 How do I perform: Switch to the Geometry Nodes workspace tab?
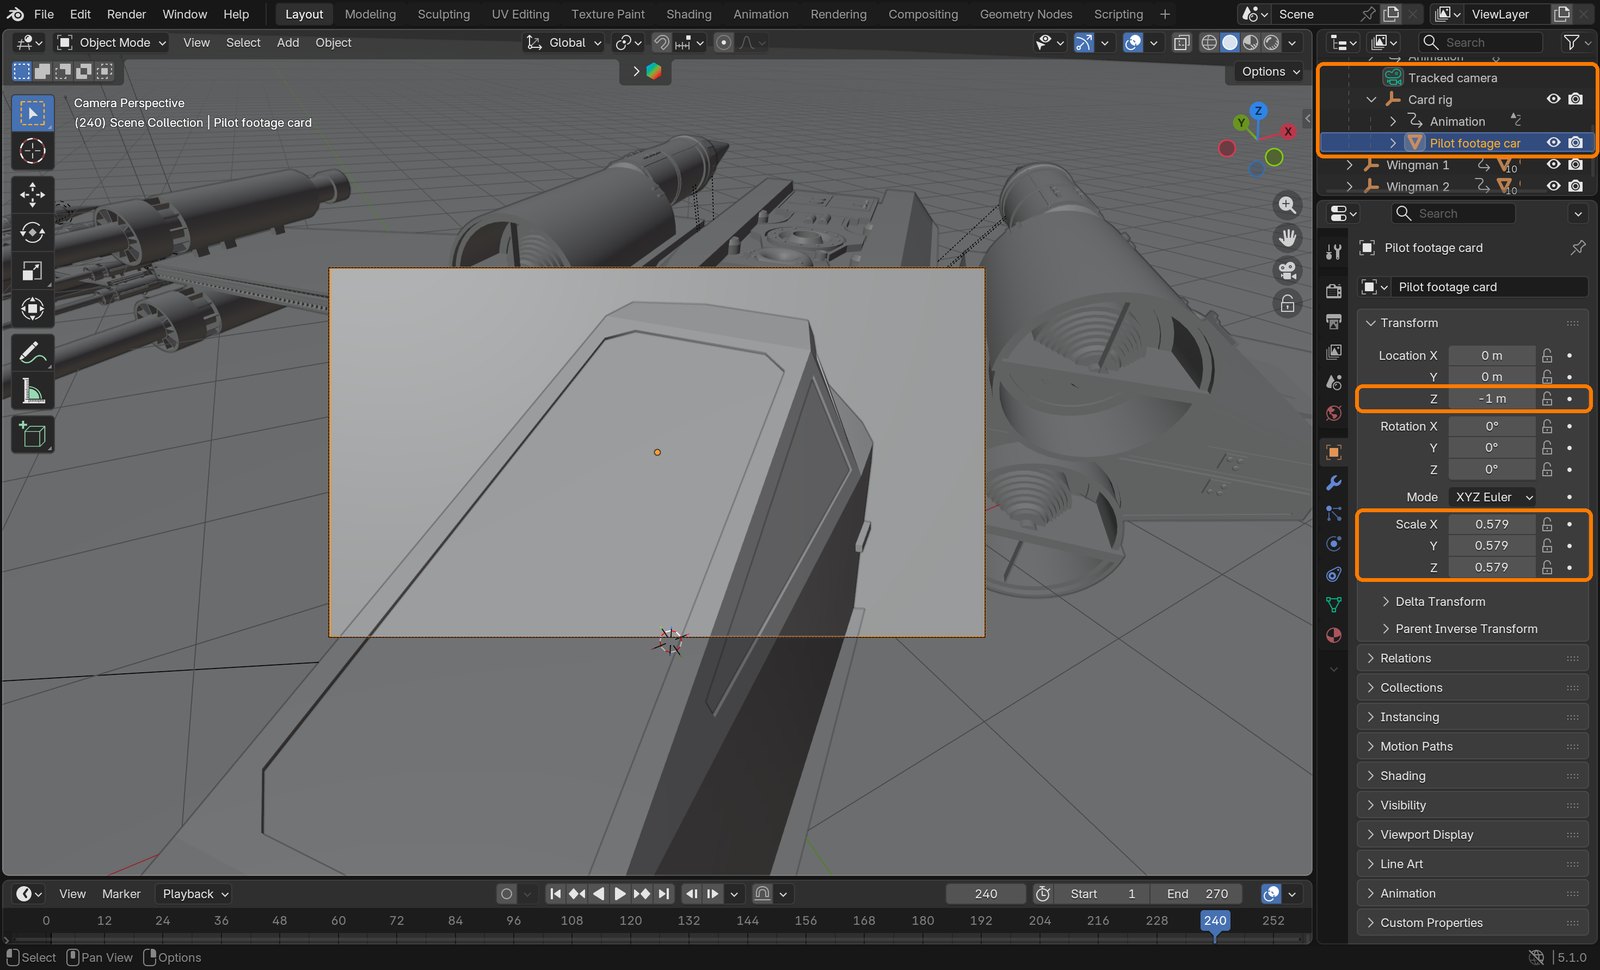coord(1026,14)
